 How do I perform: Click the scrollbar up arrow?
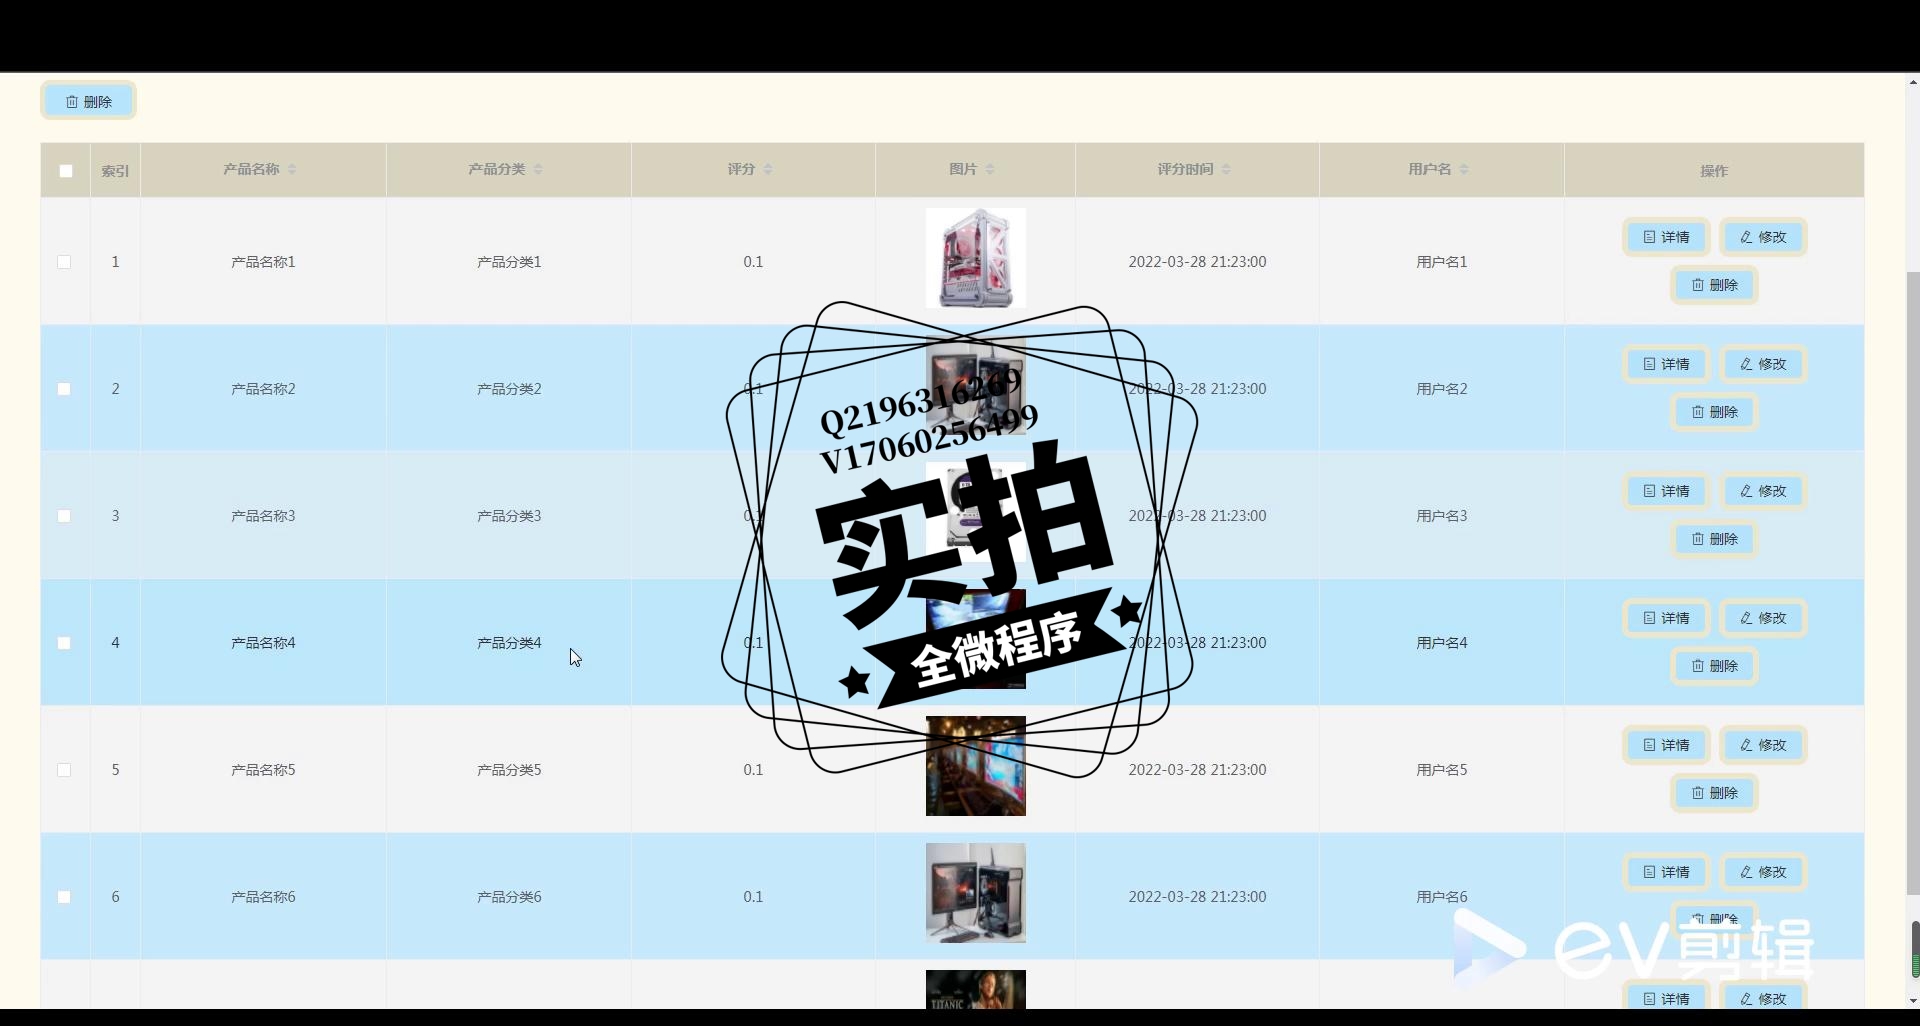[1913, 82]
